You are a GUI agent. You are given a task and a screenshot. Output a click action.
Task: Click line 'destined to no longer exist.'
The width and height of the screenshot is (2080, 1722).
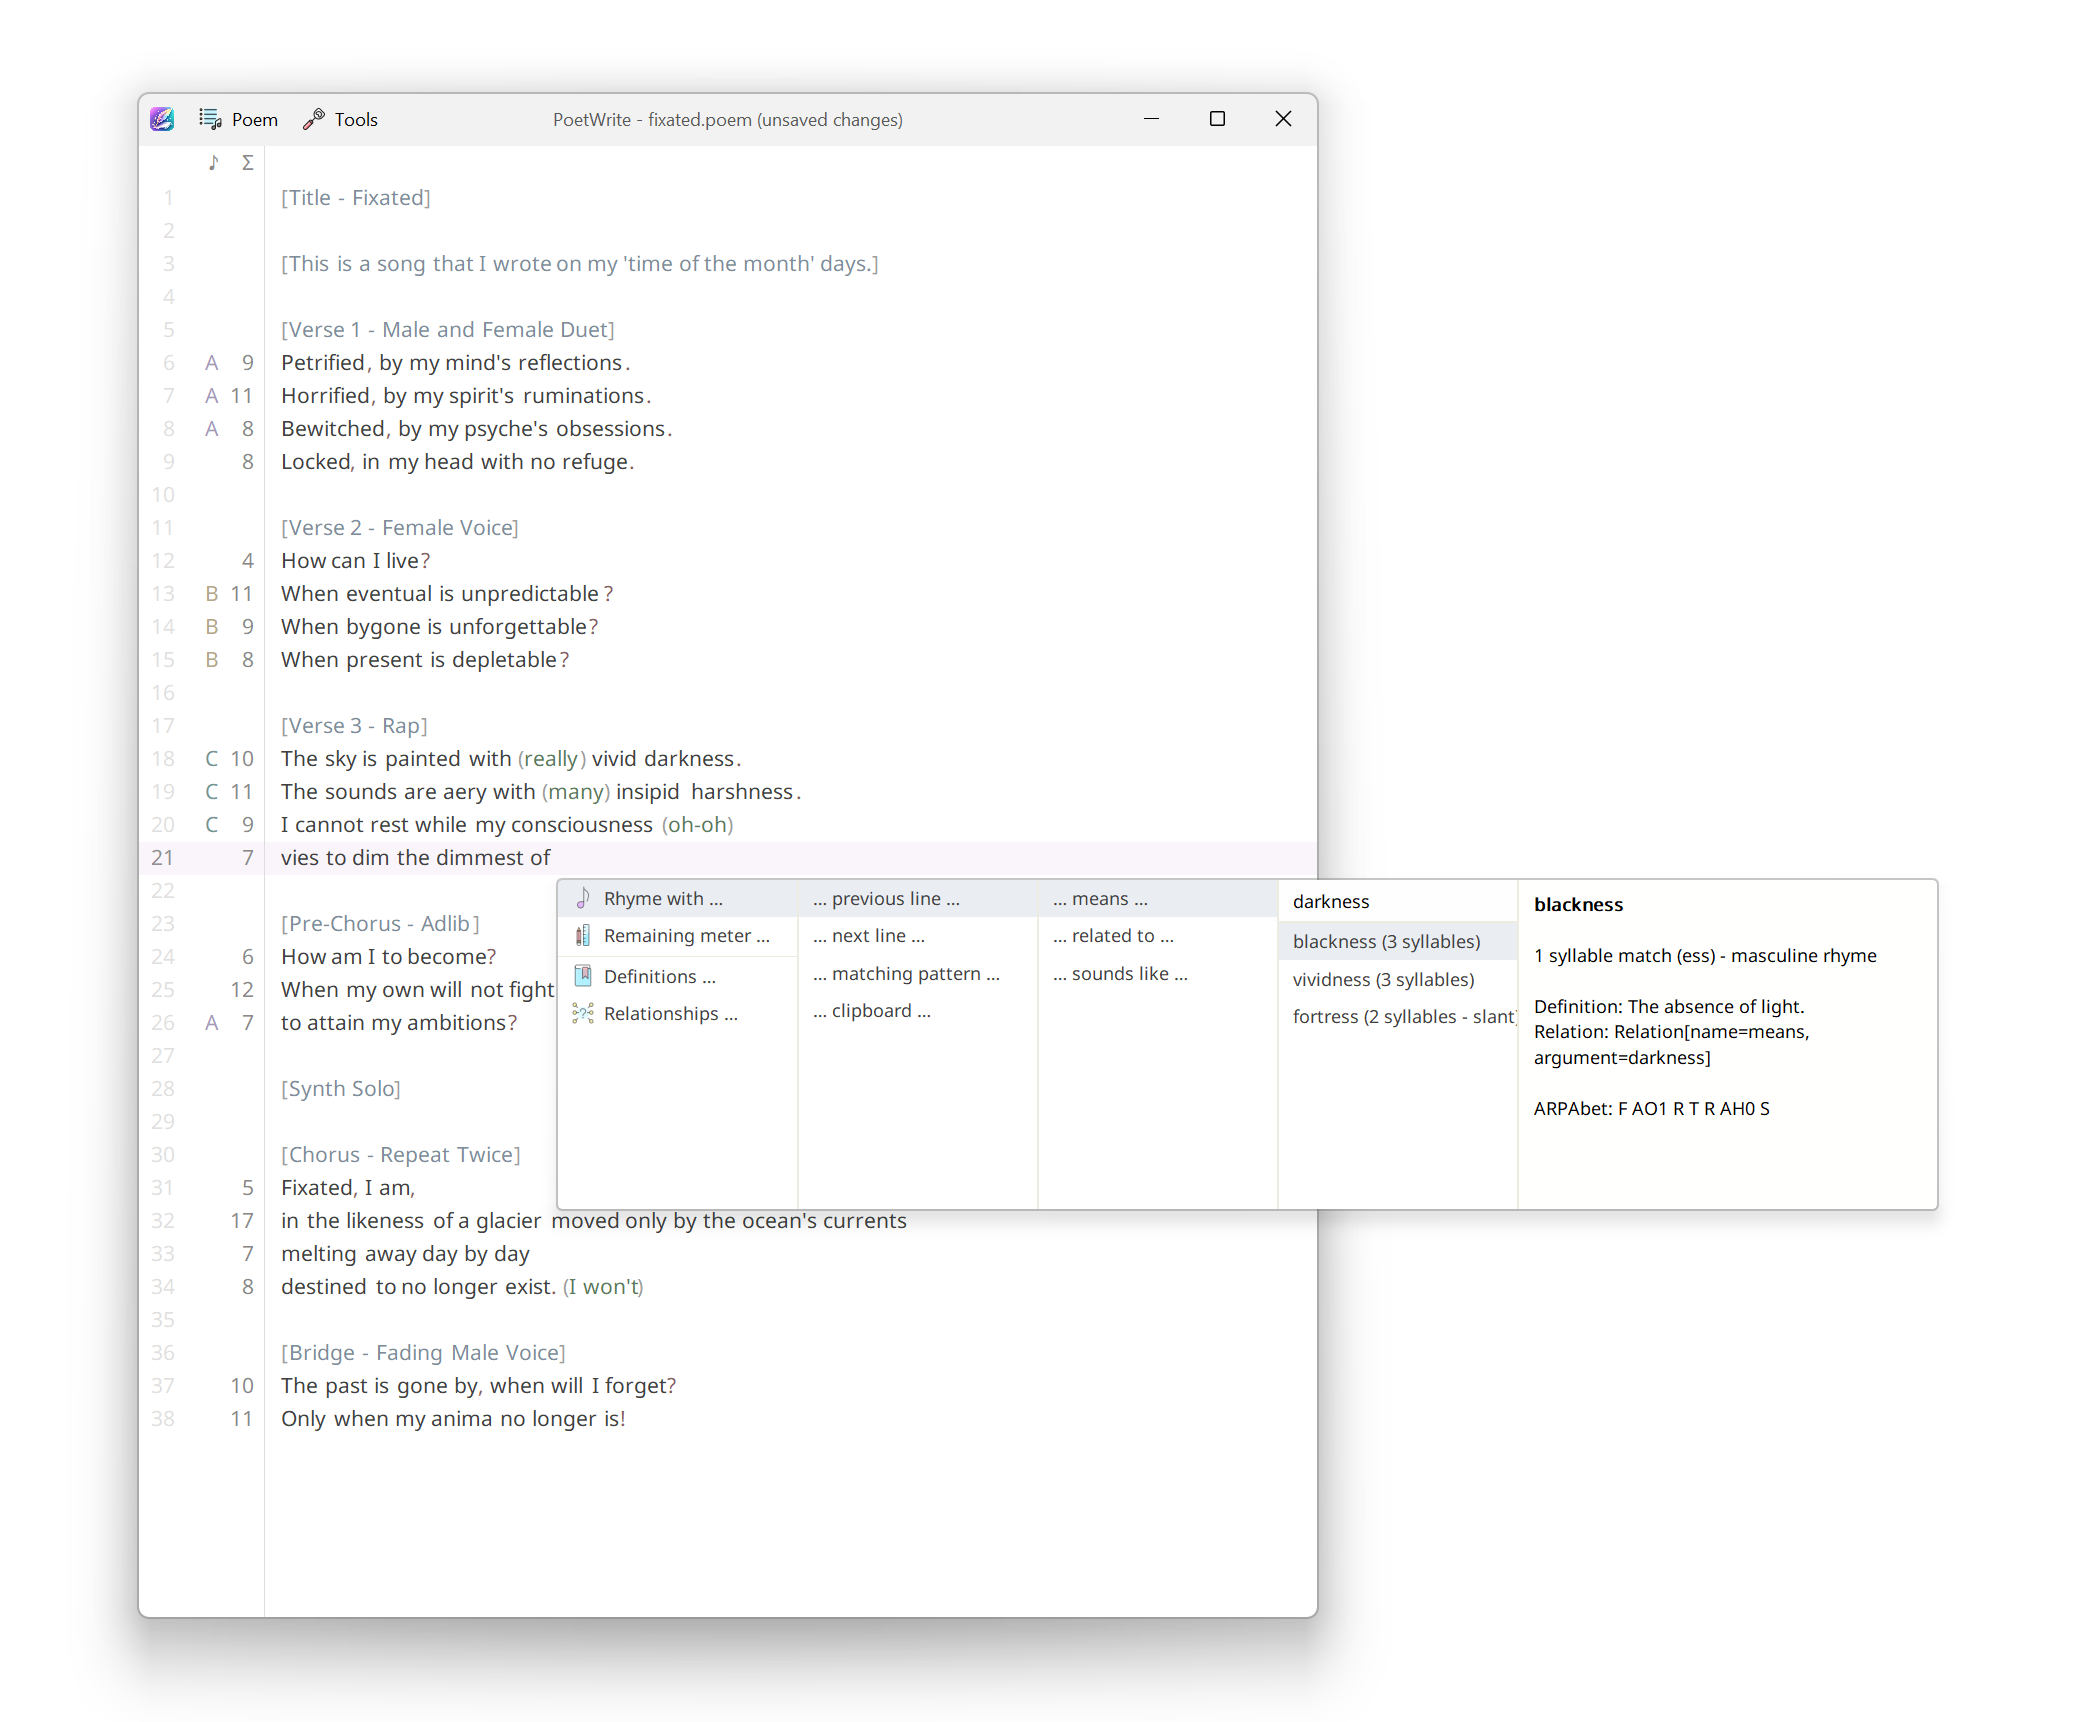[x=418, y=1287]
